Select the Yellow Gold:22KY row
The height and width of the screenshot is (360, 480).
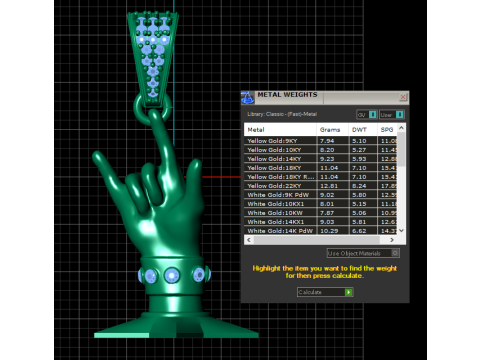pos(321,186)
